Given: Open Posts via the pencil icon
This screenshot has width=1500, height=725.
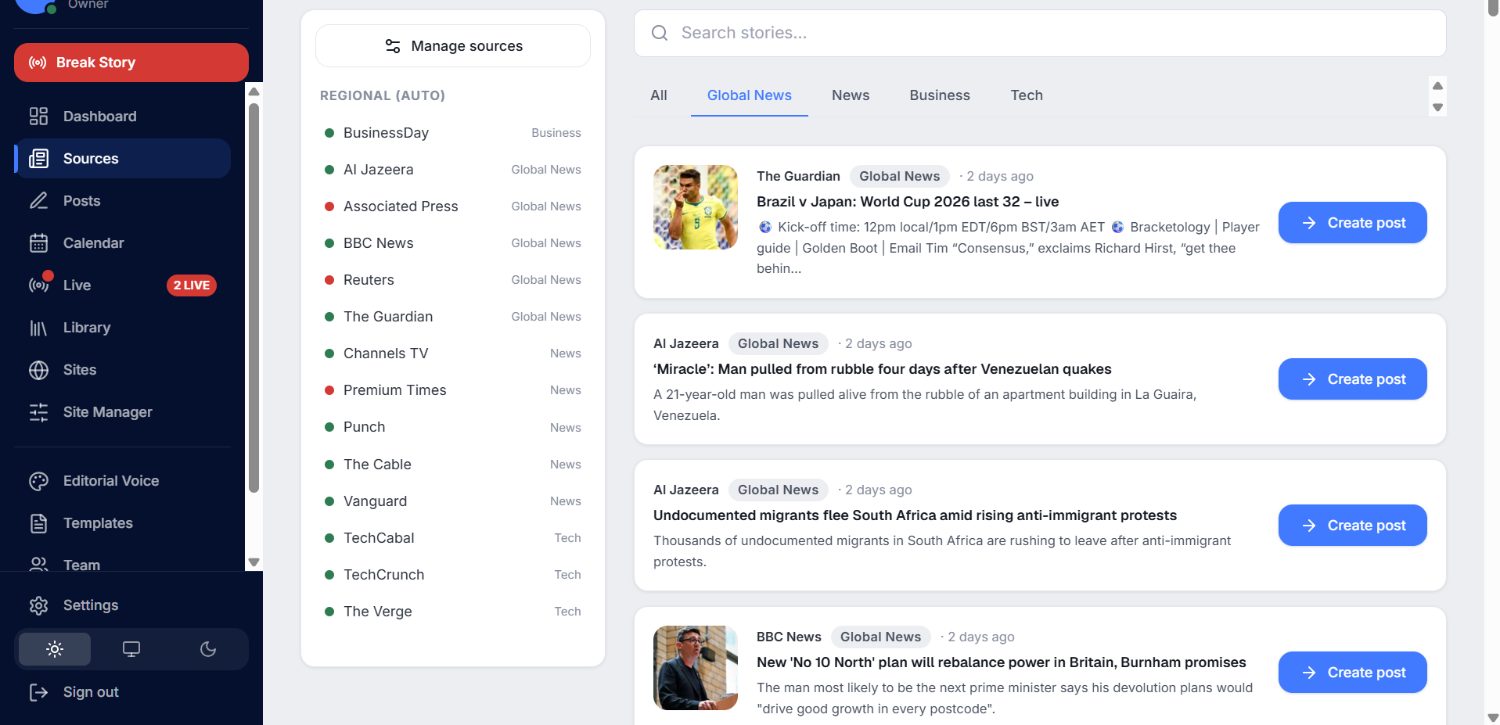Looking at the screenshot, I should 39,201.
